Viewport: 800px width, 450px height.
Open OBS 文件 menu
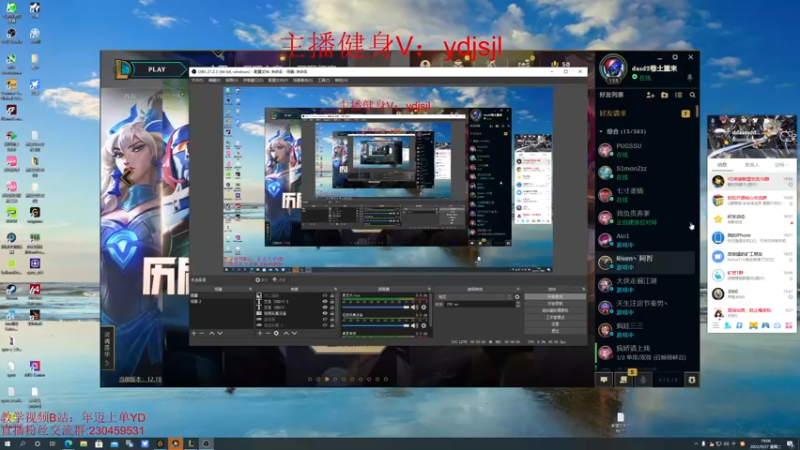coord(197,80)
